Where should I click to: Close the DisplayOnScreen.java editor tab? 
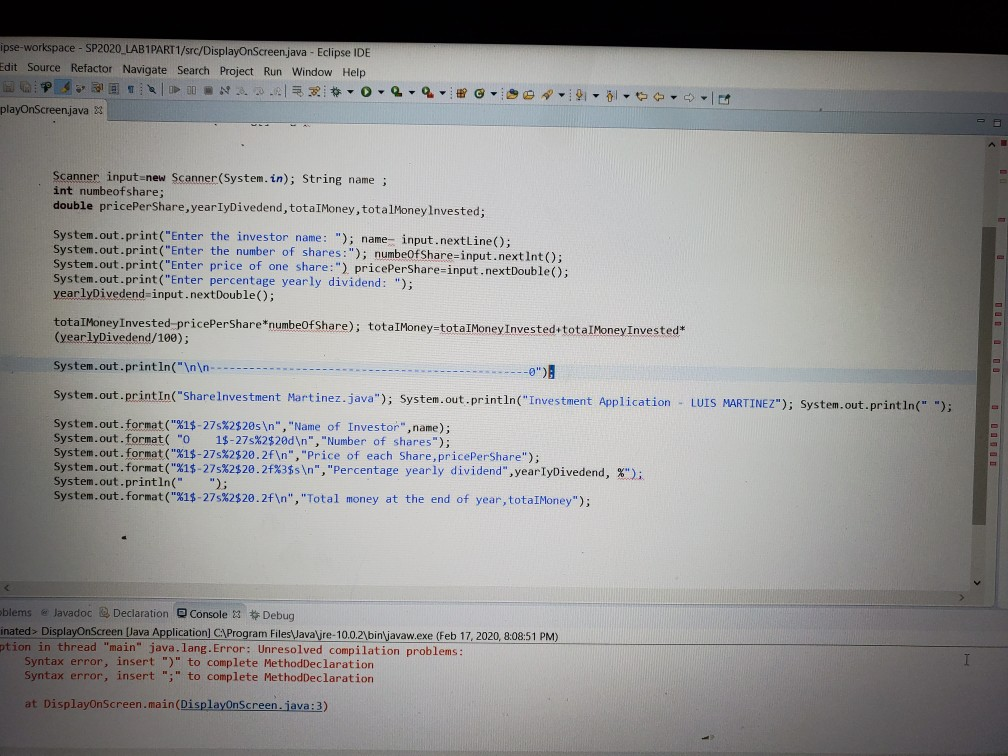pyautogui.click(x=98, y=110)
